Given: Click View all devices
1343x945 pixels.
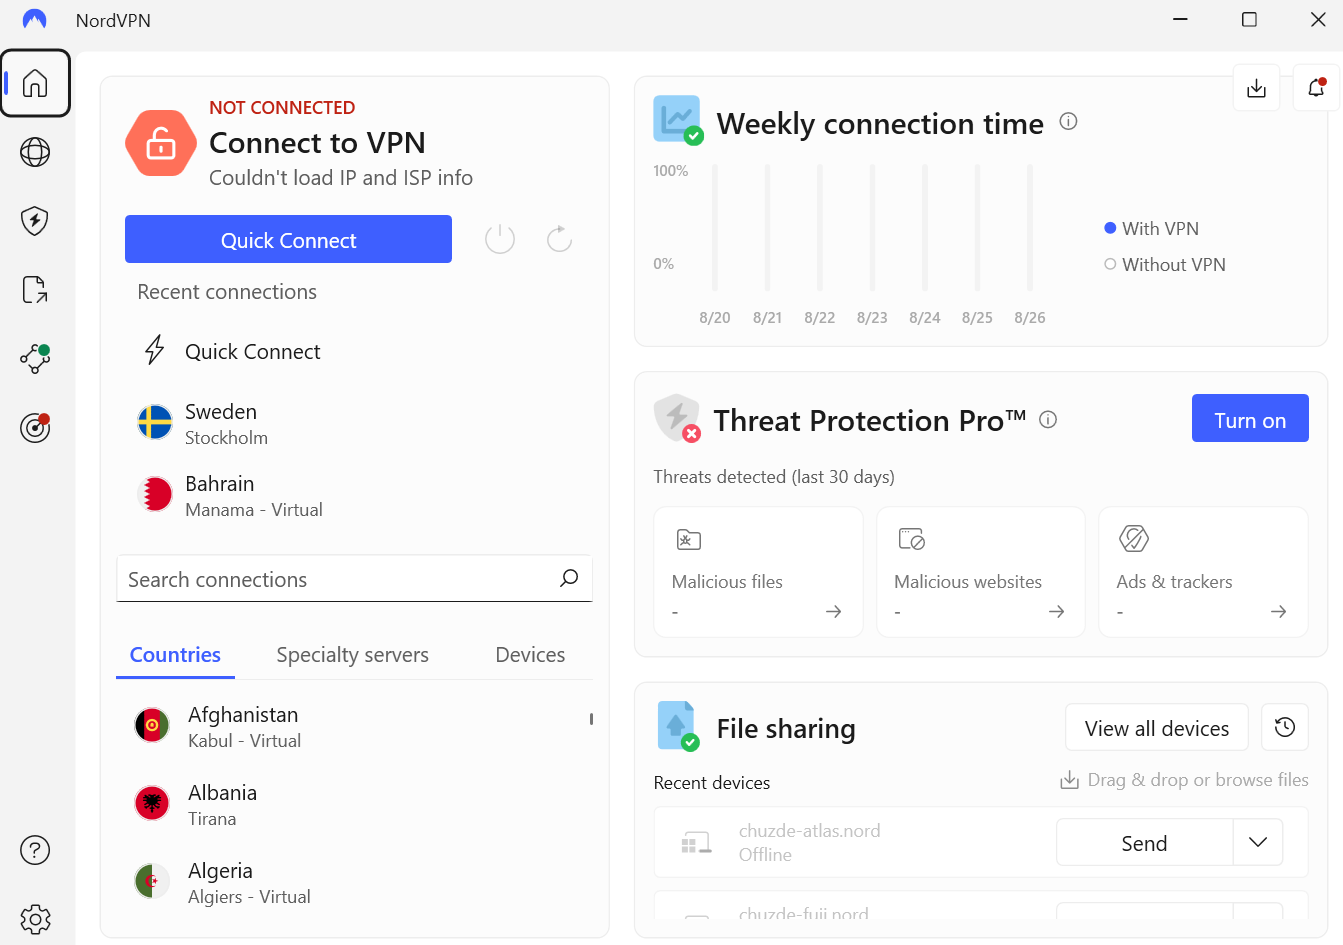Looking at the screenshot, I should tap(1157, 727).
